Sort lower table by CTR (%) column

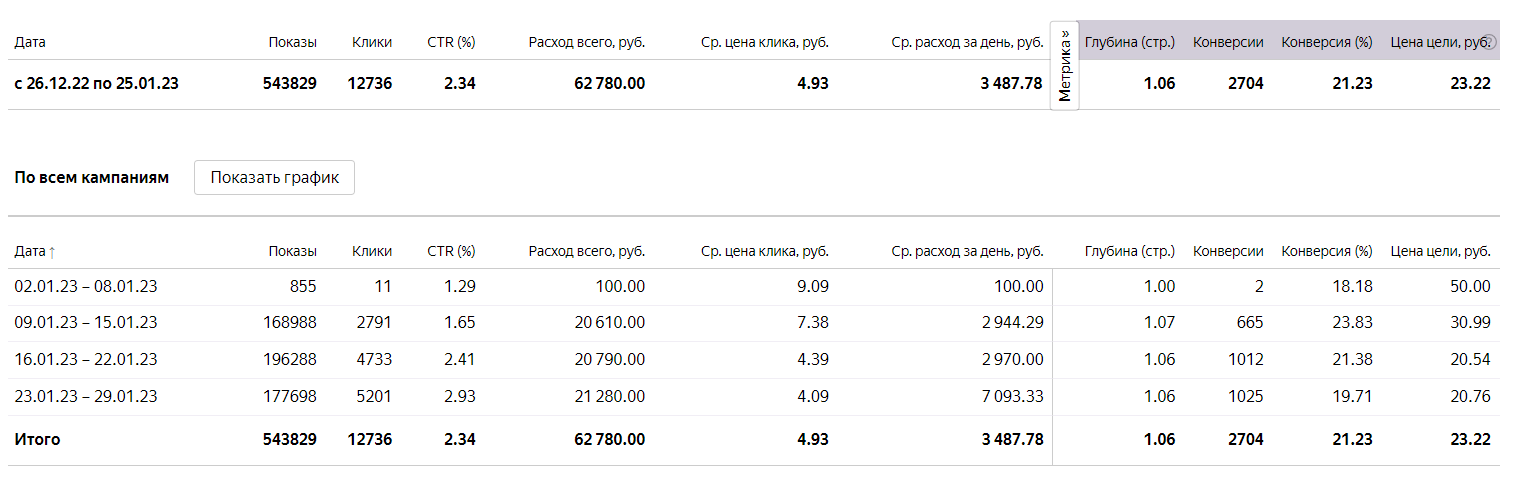451,251
